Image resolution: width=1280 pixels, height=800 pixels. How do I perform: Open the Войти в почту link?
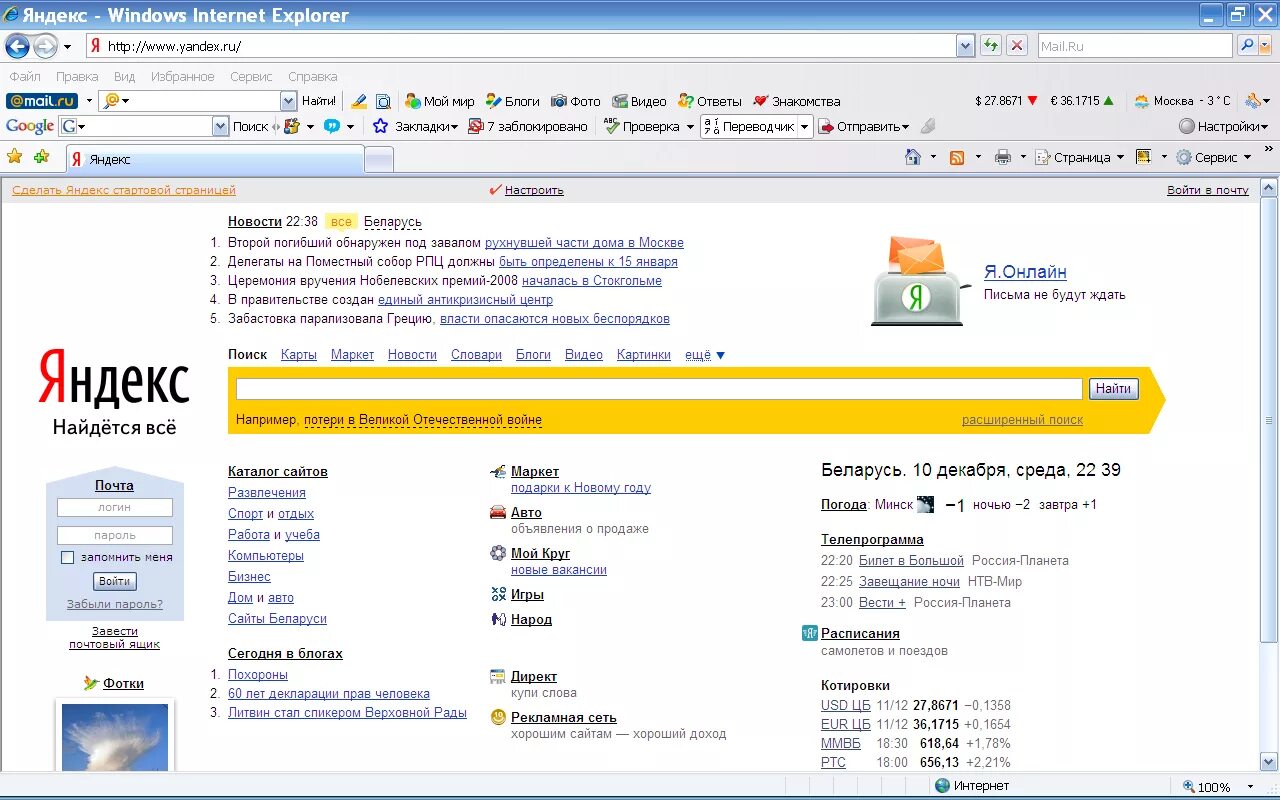pos(1208,190)
